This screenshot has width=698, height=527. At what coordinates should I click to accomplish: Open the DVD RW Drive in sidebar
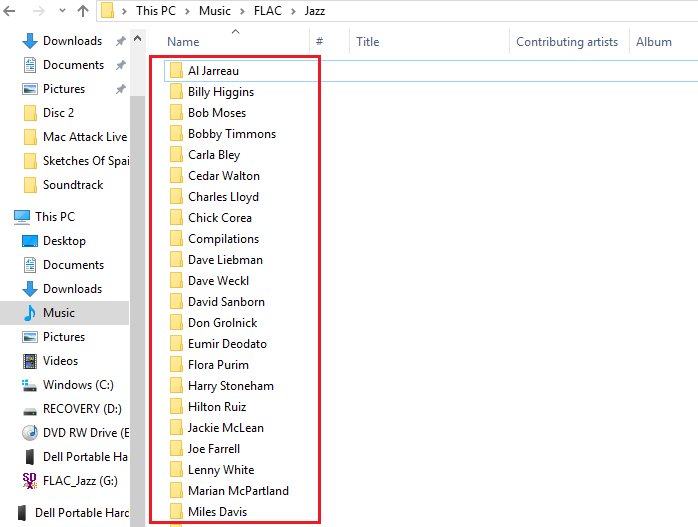[x=85, y=433]
